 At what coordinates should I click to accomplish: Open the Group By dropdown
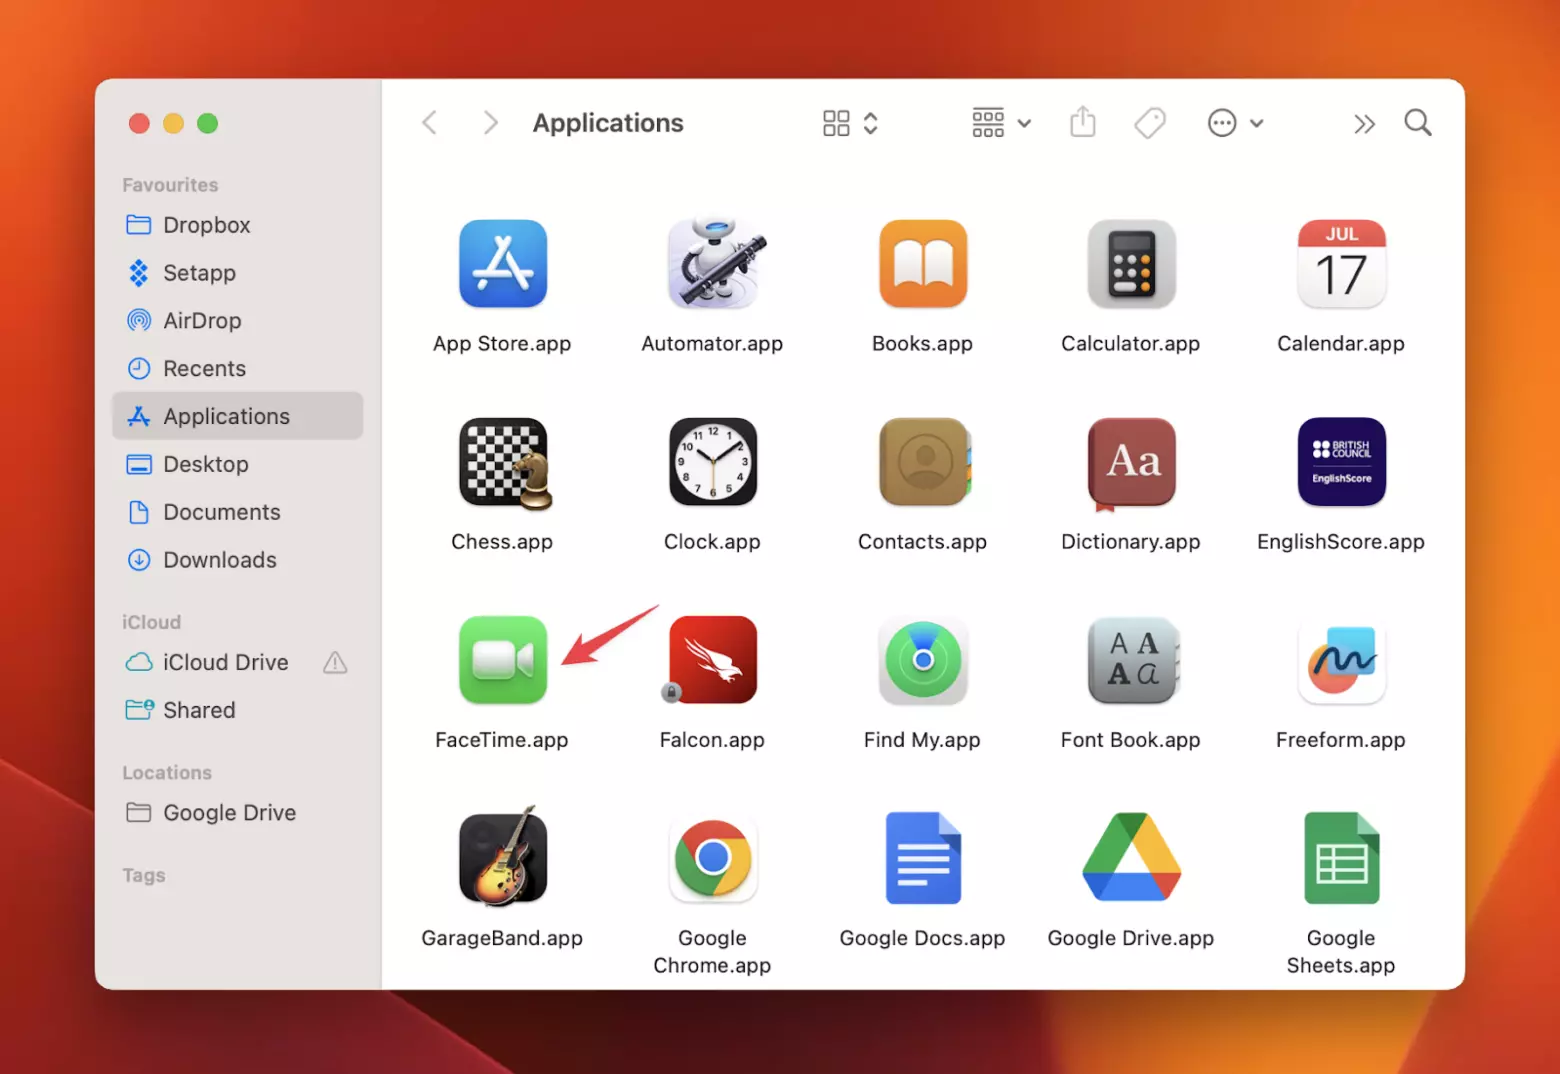pyautogui.click(x=1001, y=123)
